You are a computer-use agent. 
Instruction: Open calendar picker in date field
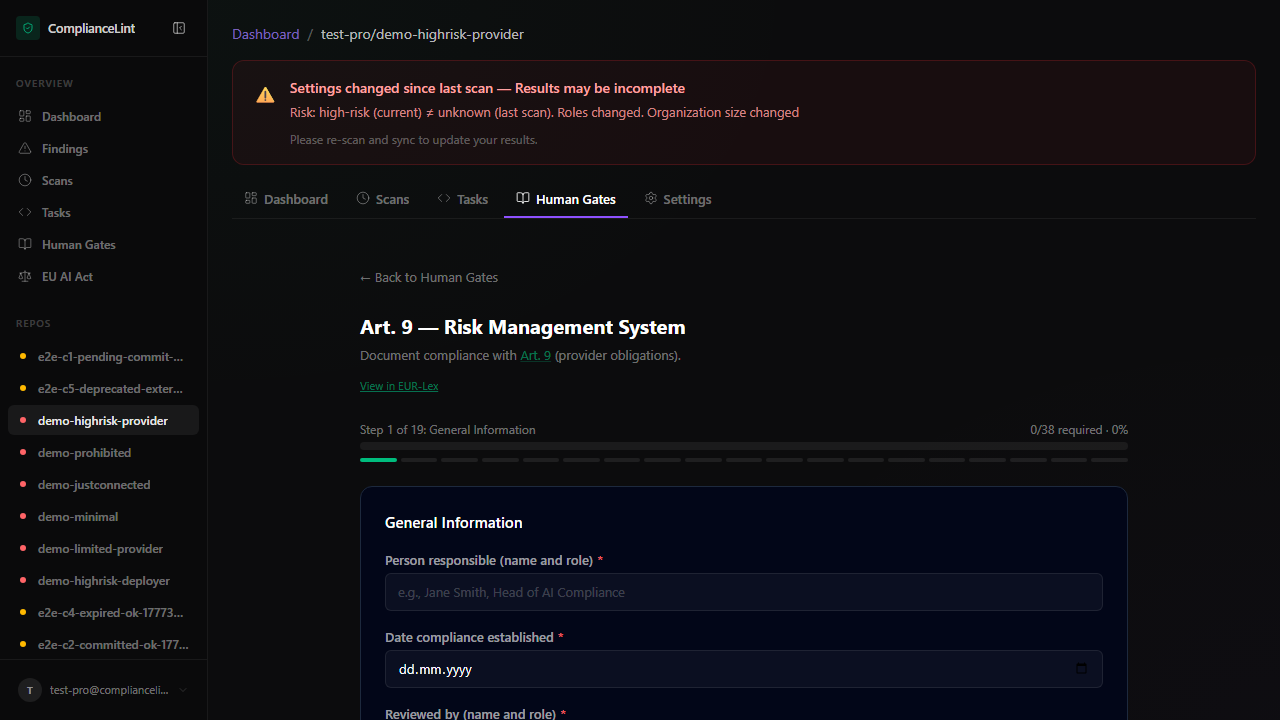pyautogui.click(x=1080, y=669)
